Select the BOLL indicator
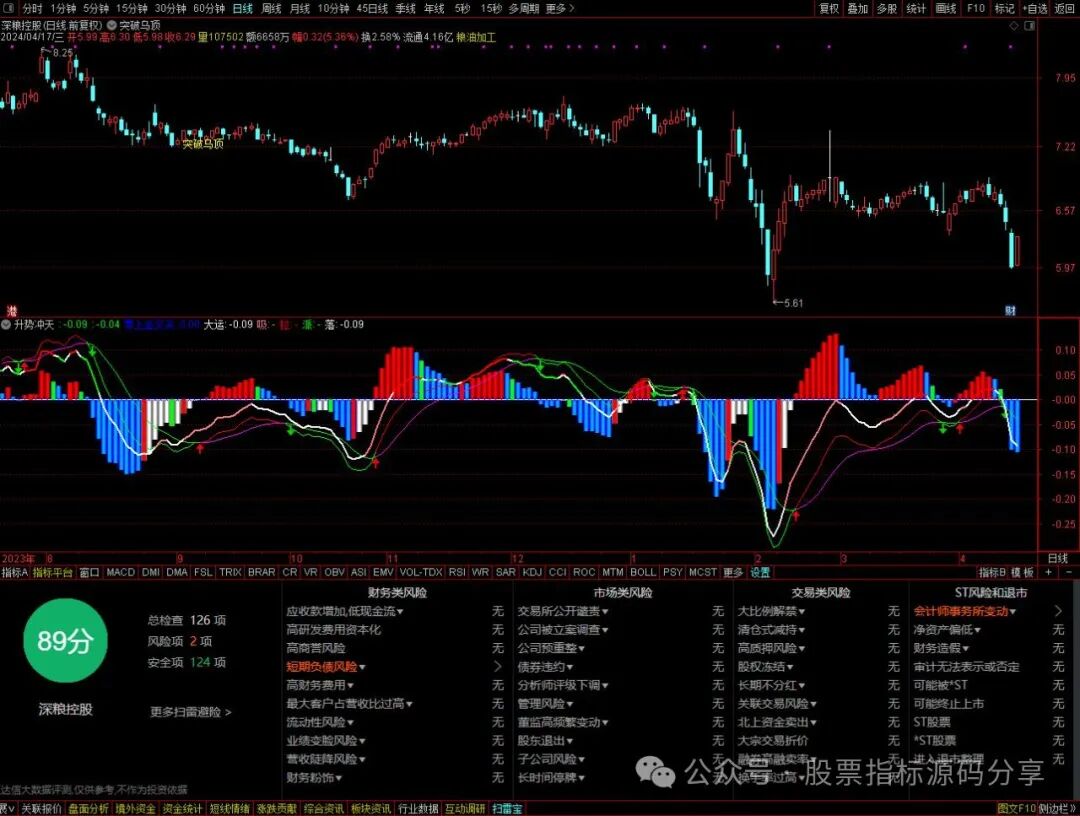1080x816 pixels. click(643, 572)
